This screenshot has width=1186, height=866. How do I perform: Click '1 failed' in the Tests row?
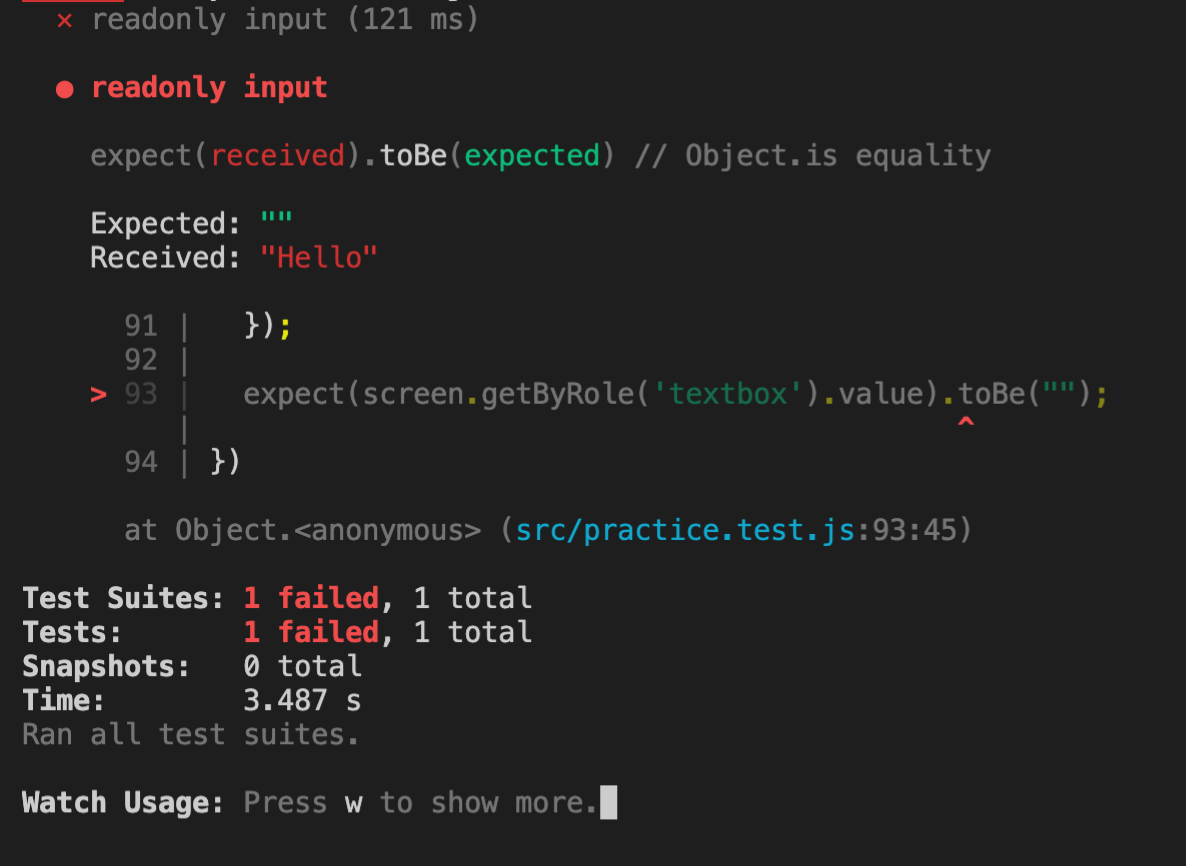311,632
